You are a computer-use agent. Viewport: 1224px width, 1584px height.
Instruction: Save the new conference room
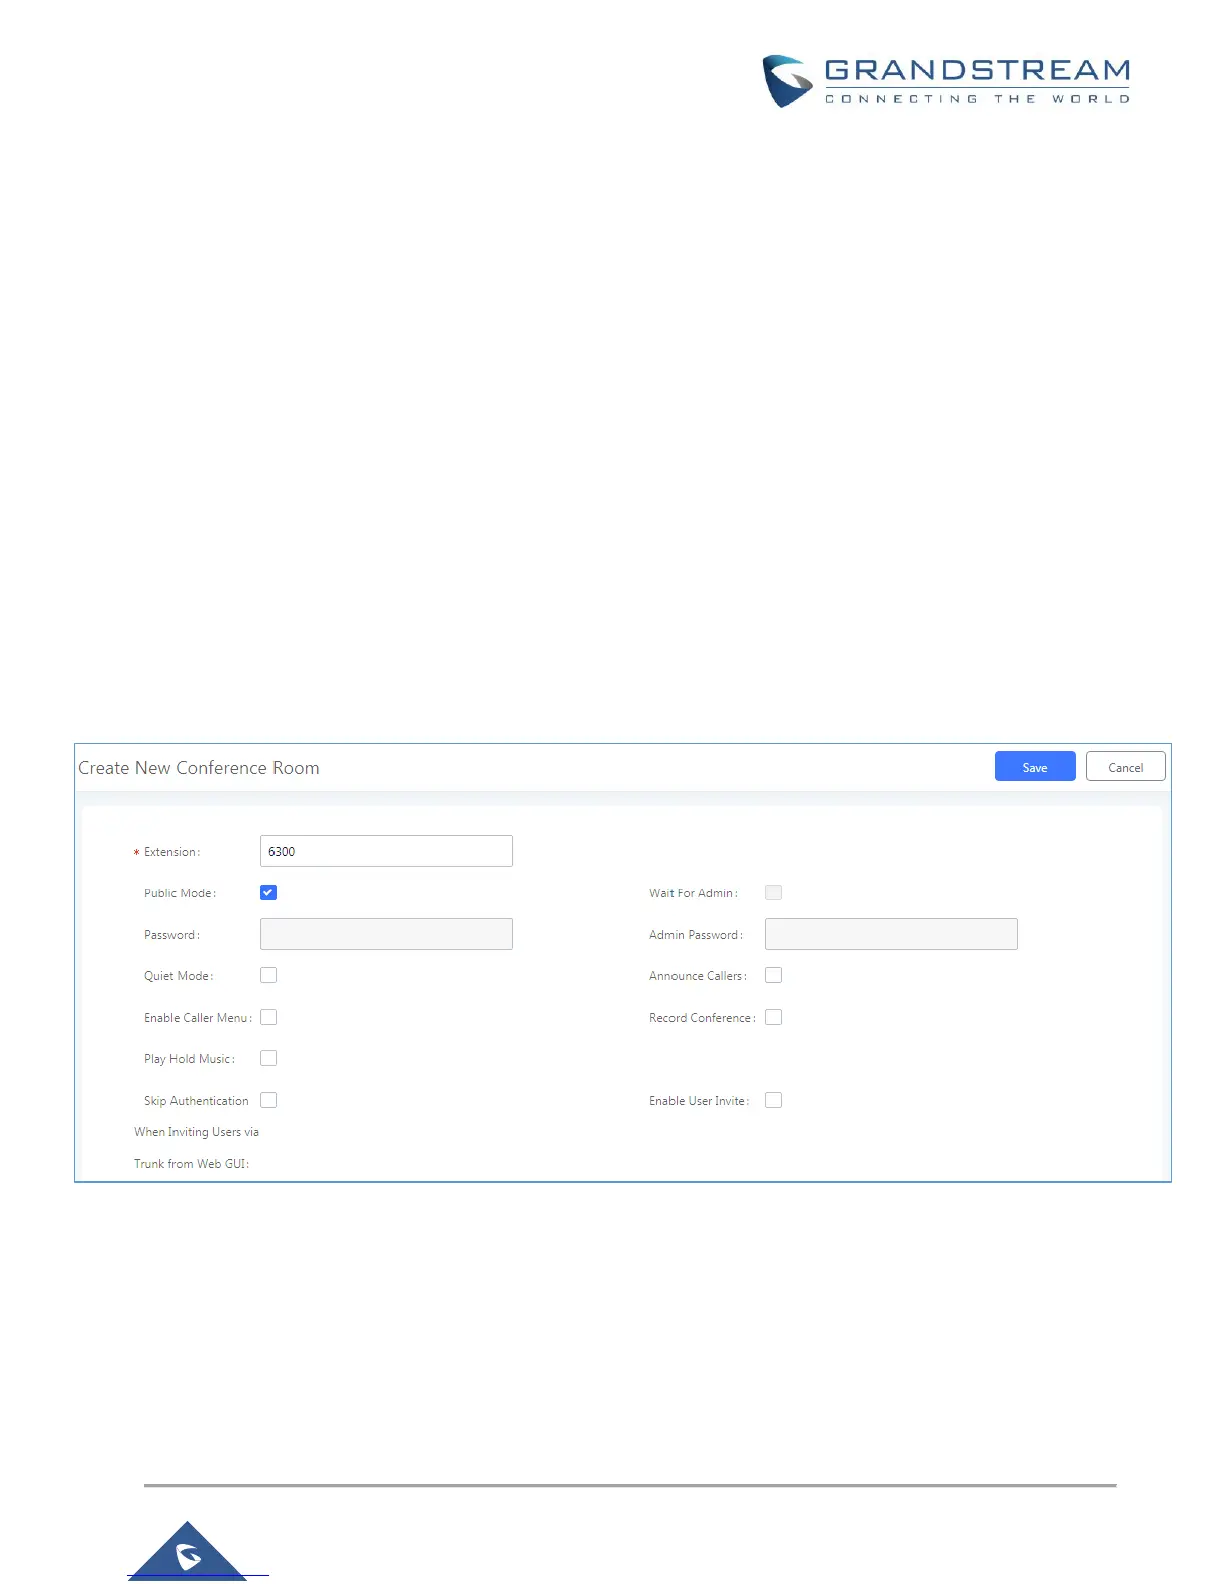[x=1034, y=767]
